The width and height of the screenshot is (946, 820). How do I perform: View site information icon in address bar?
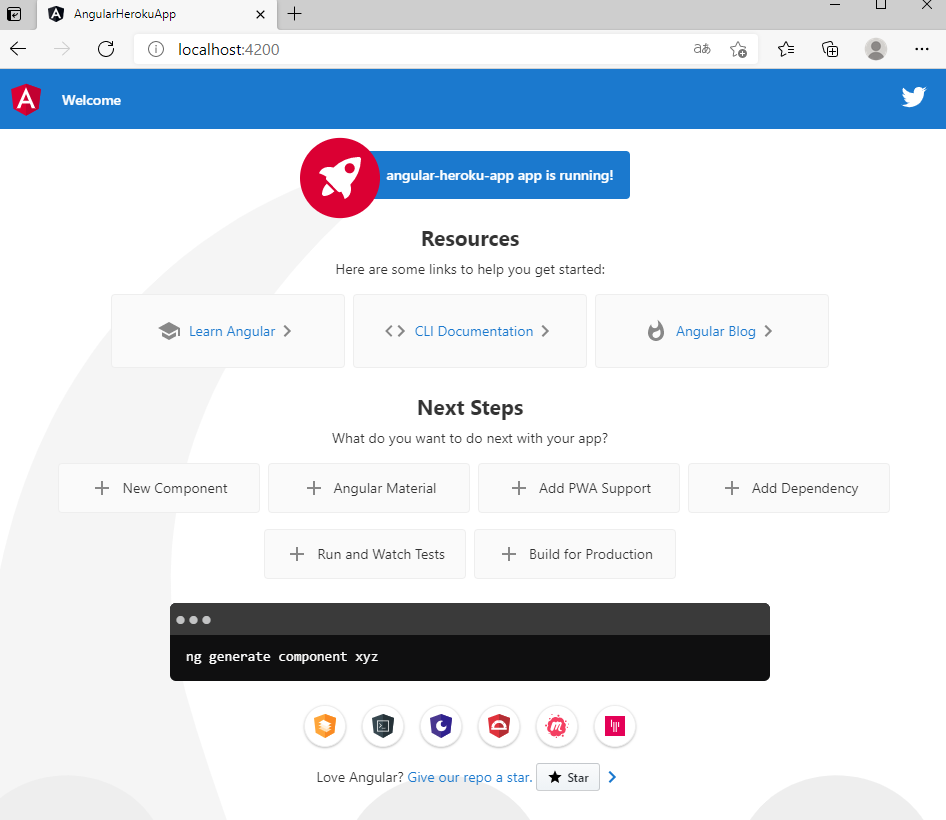[x=156, y=49]
